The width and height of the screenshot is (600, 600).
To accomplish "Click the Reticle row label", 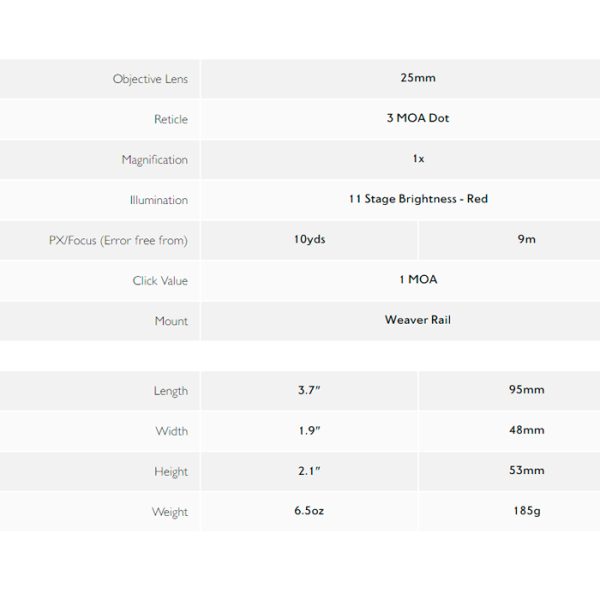I will (171, 119).
